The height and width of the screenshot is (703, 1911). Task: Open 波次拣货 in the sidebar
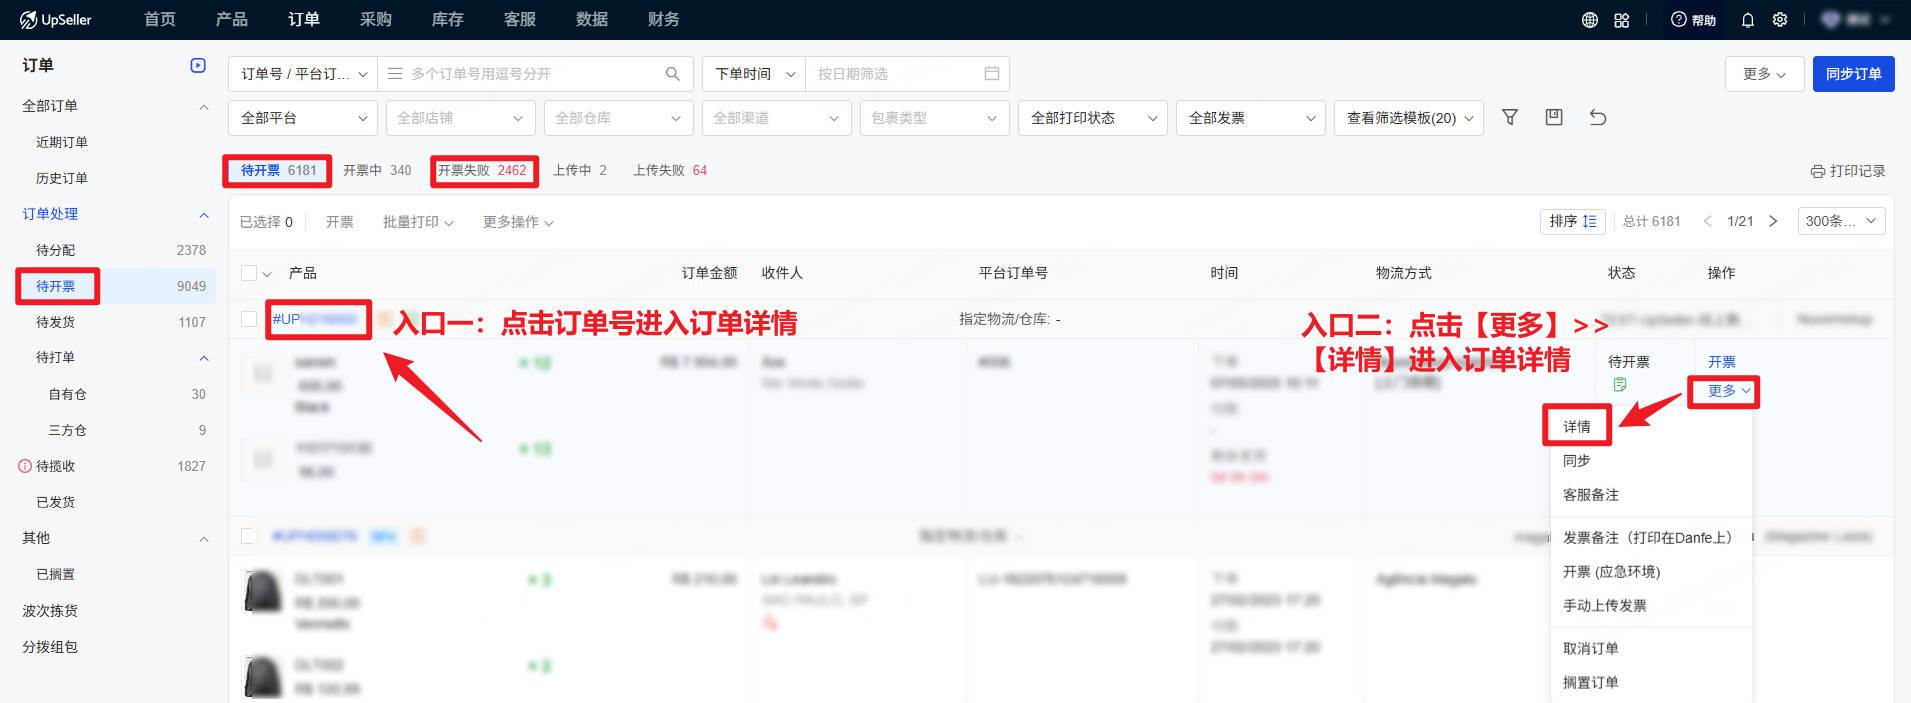50,611
